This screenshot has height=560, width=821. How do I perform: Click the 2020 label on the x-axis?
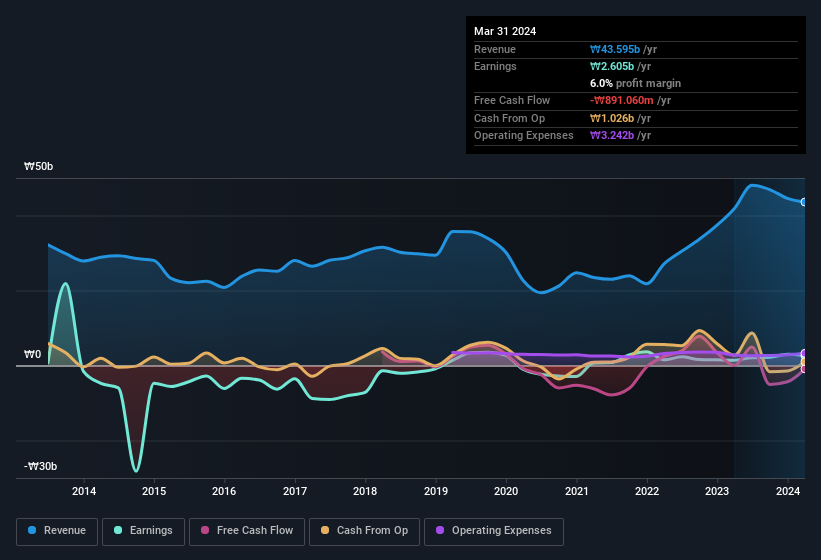506,491
